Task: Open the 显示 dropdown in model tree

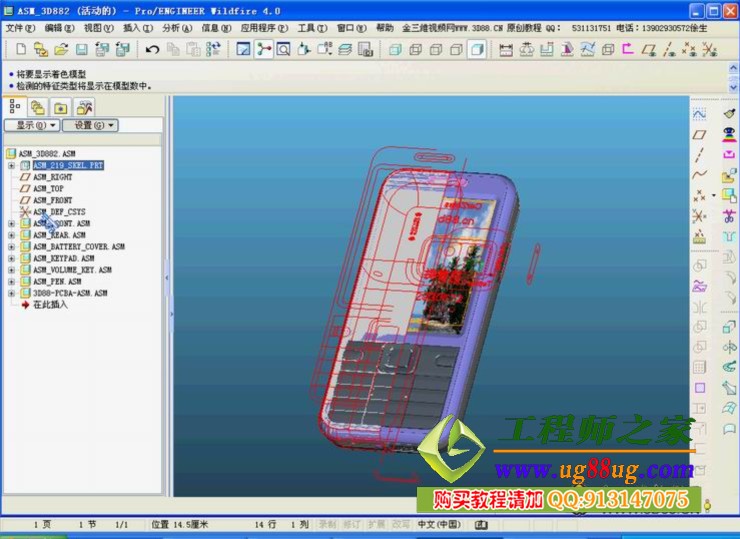Action: point(32,125)
